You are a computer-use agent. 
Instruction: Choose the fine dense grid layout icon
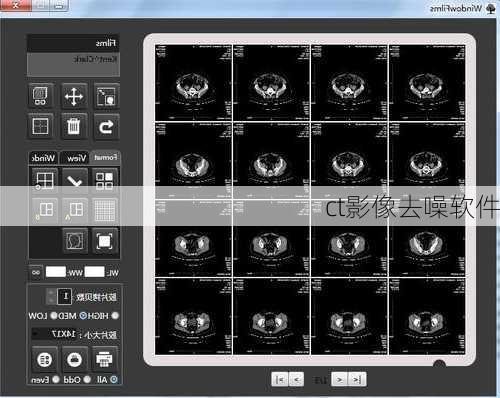click(x=104, y=210)
